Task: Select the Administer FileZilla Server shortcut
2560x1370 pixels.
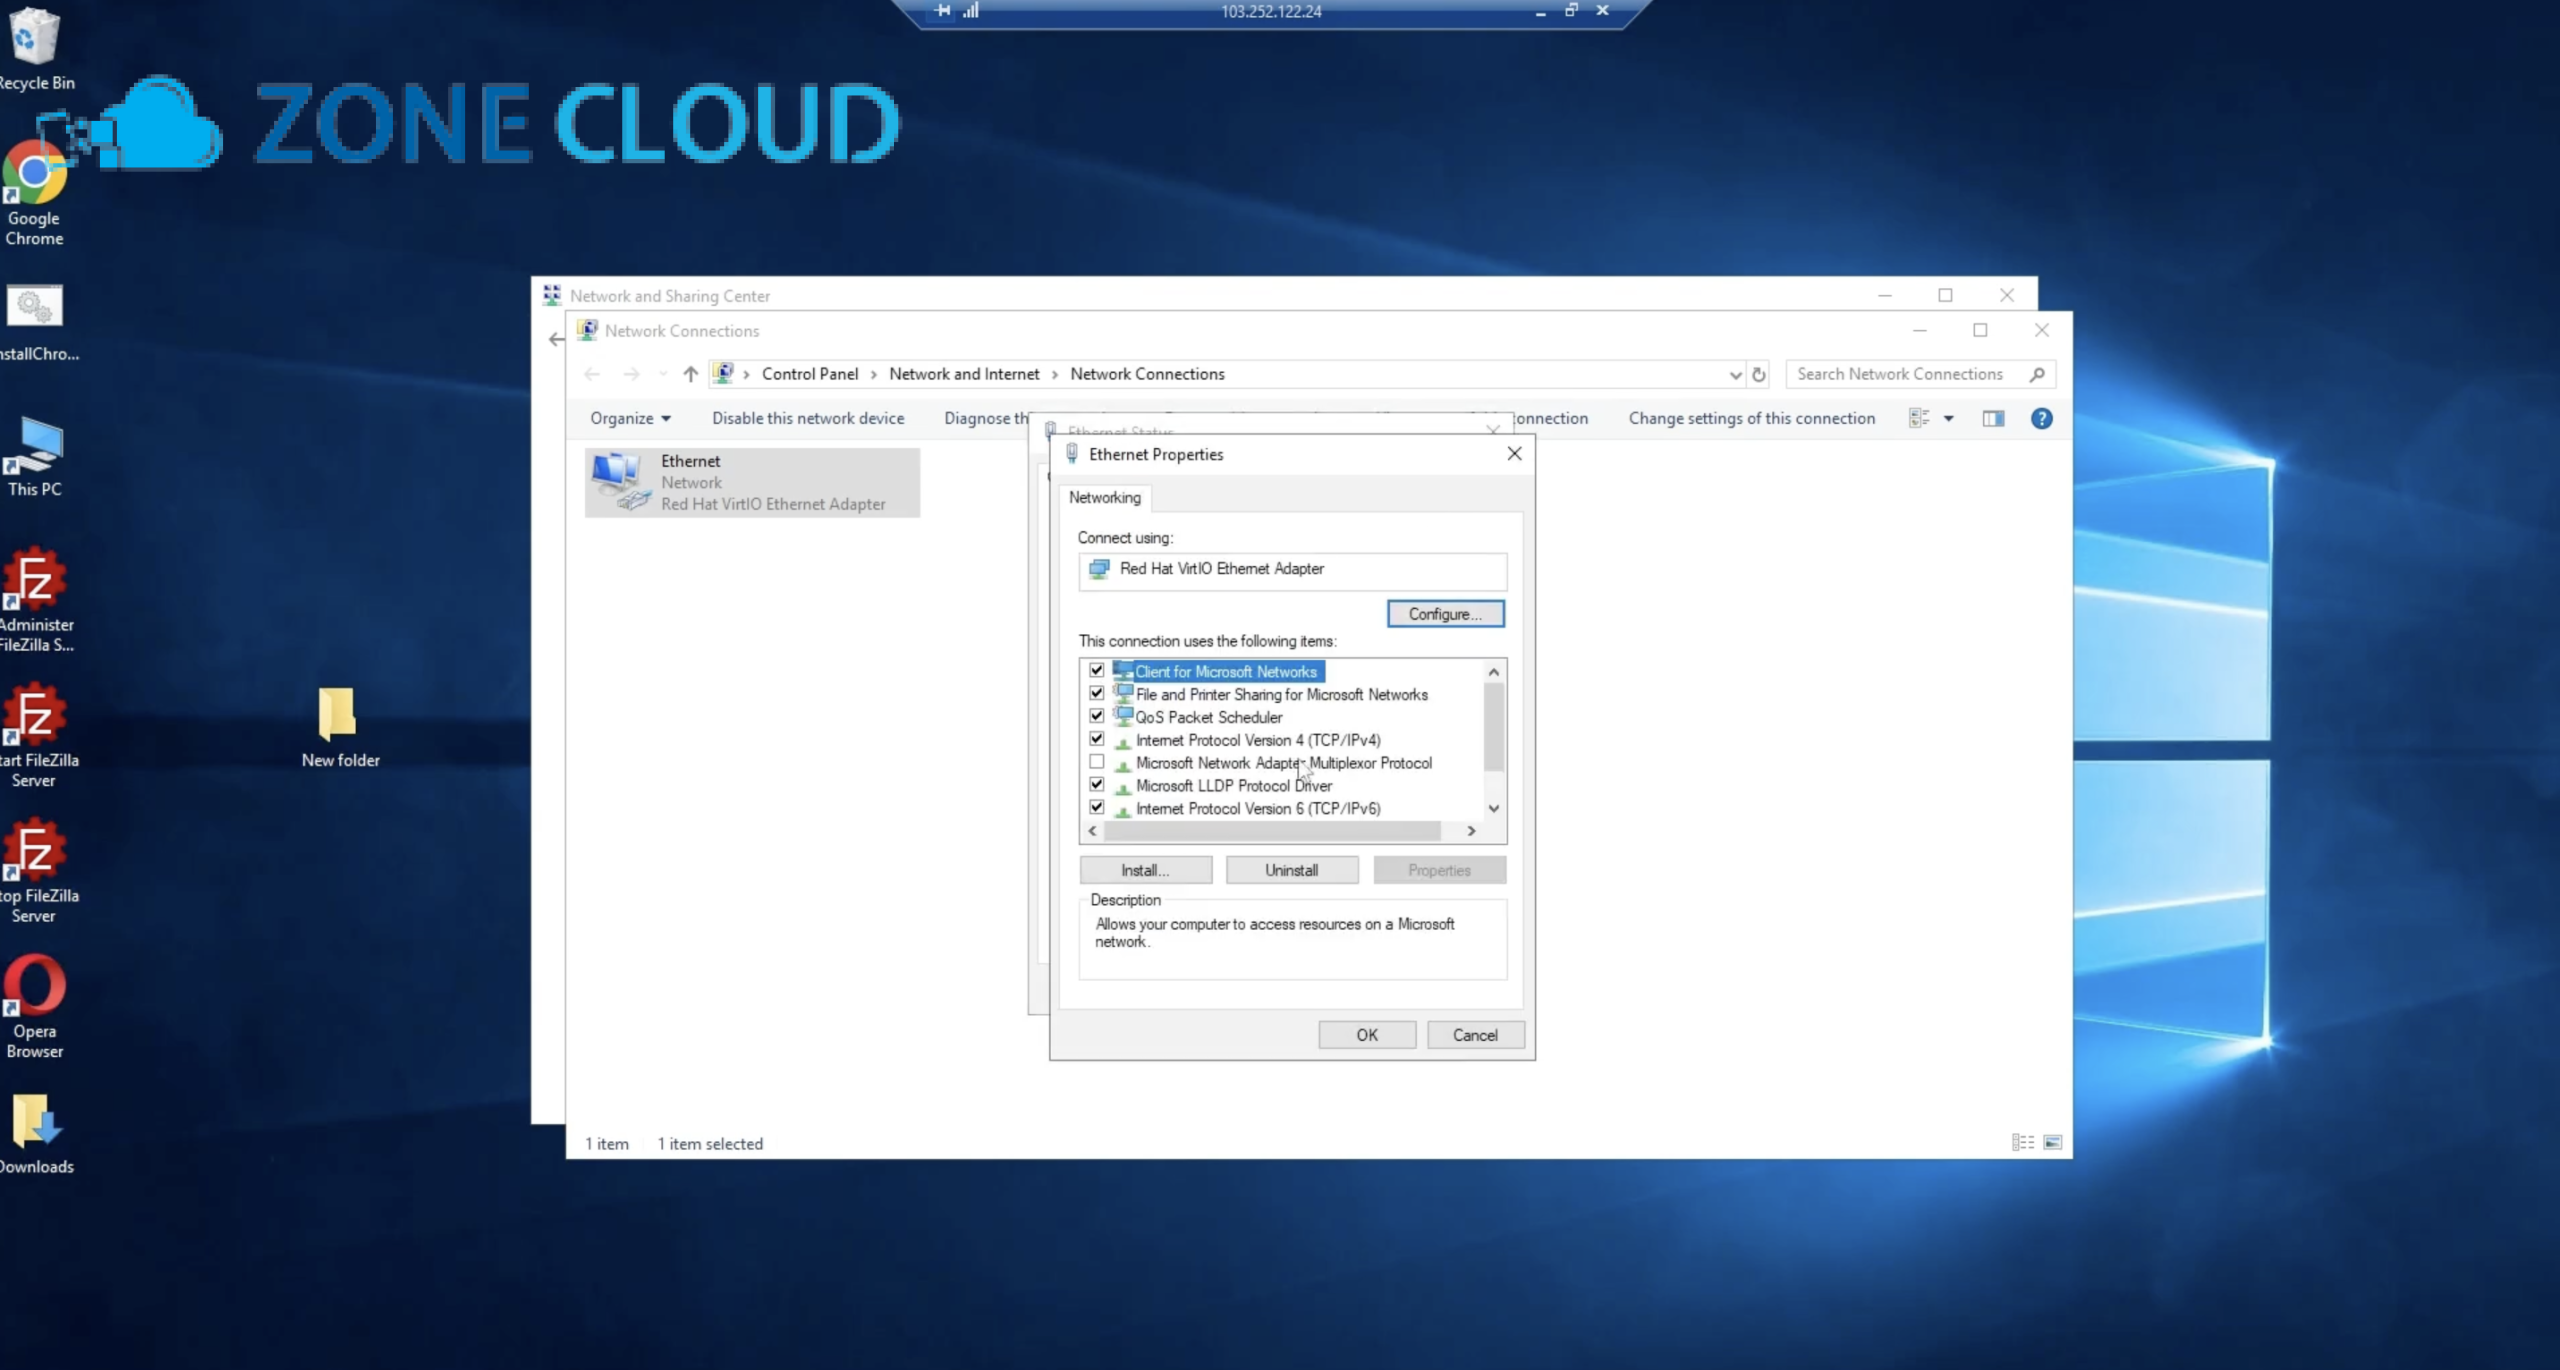Action: point(34,600)
